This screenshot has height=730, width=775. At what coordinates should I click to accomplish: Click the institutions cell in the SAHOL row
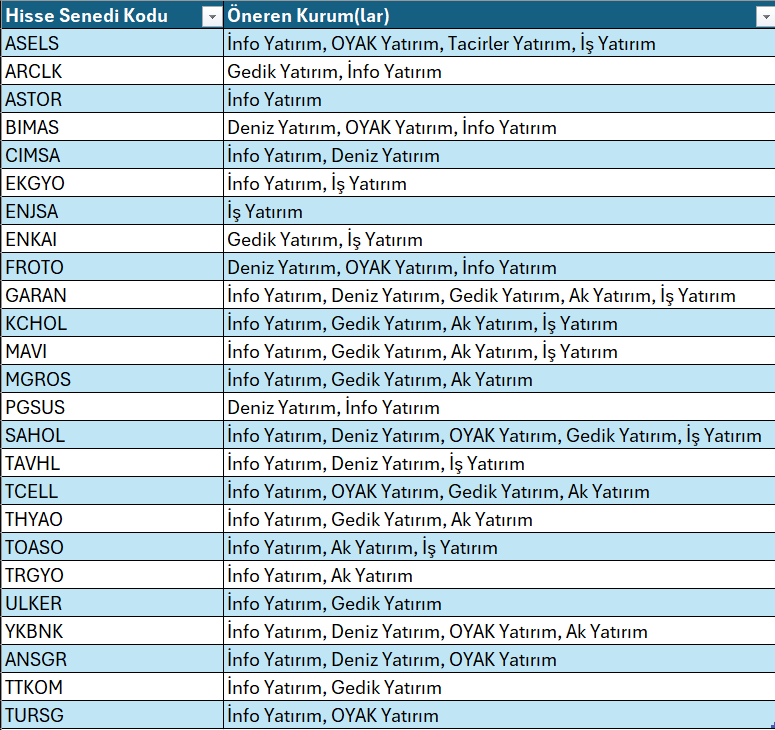[x=499, y=434]
